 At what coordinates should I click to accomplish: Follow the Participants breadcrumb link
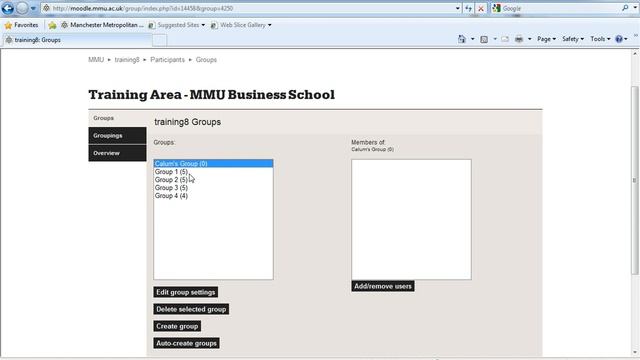[x=167, y=60]
